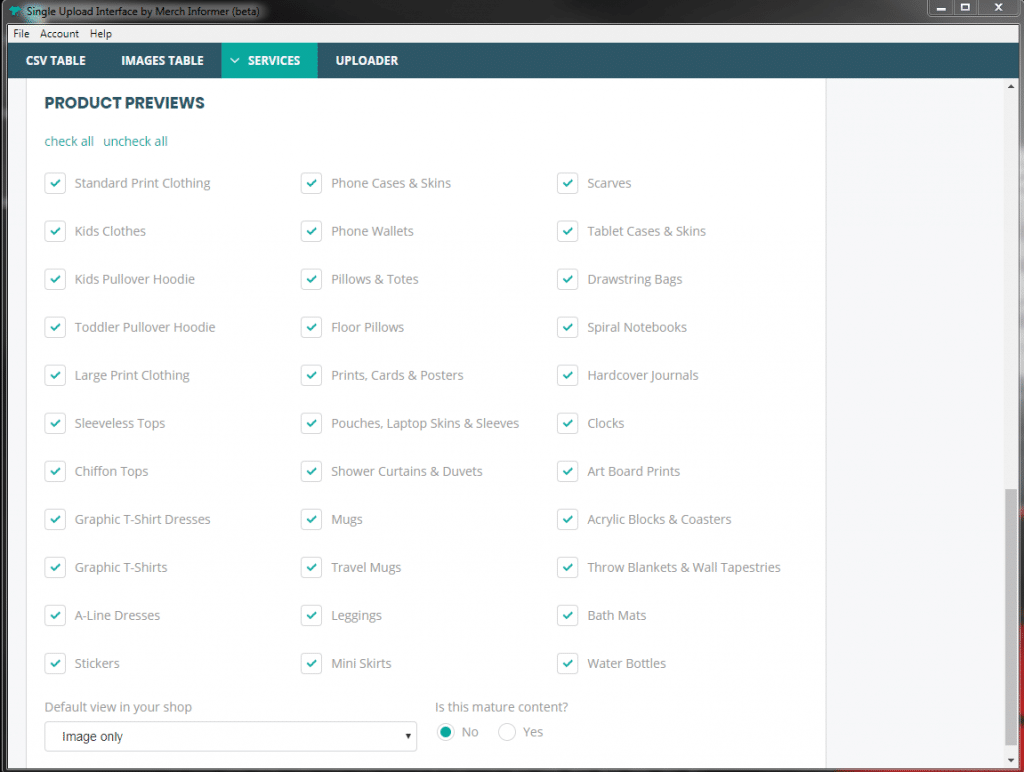Disable the Drawstring Bags checkbox
This screenshot has width=1024, height=772.
click(568, 279)
